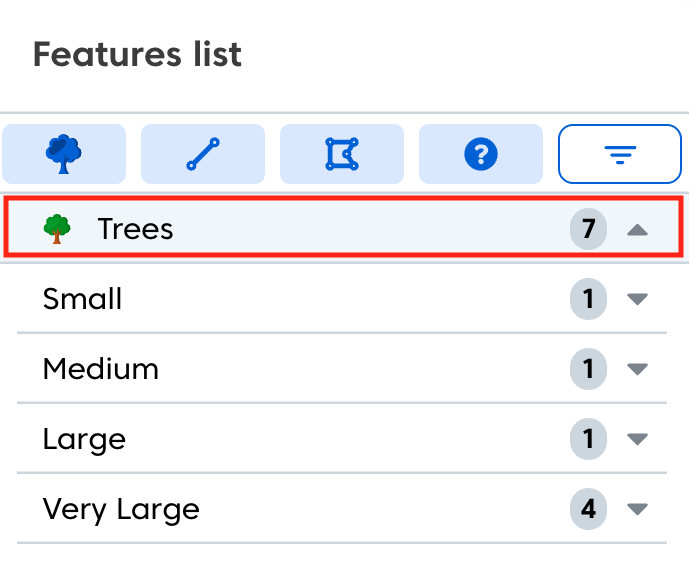Screen dimensions: 689x573
Task: Expand the Medium category arrow
Action: tap(637, 369)
